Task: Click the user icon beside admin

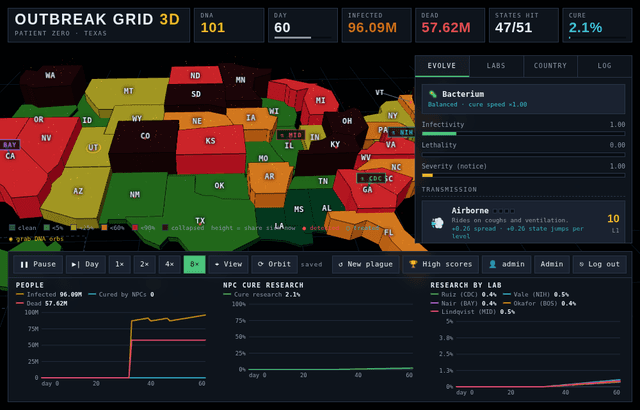Action: click(493, 264)
